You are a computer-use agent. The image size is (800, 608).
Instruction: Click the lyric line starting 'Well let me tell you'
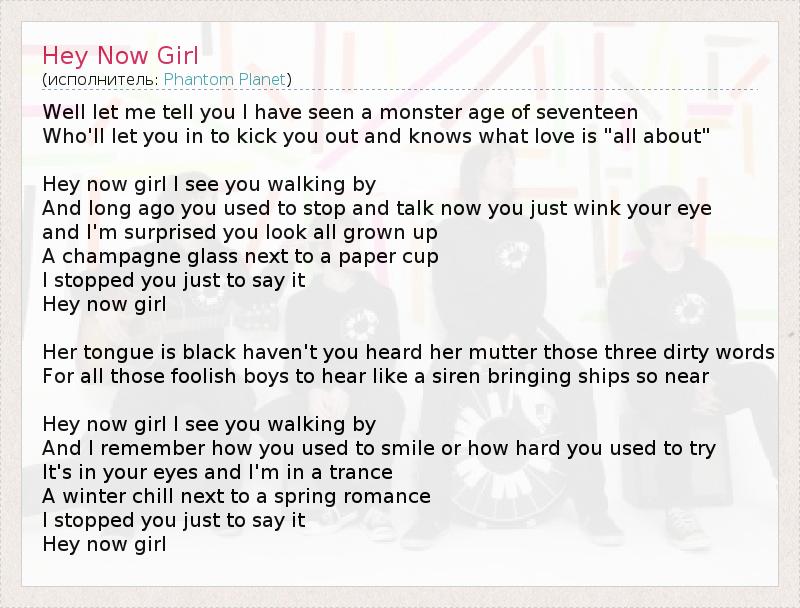point(340,112)
